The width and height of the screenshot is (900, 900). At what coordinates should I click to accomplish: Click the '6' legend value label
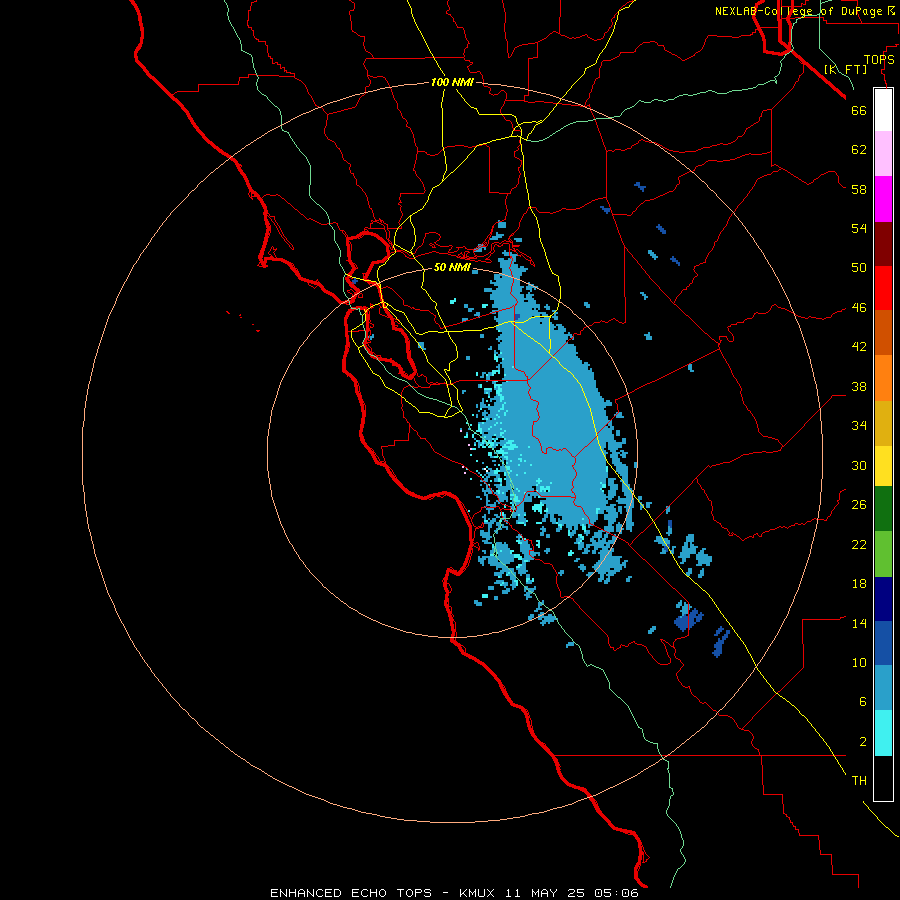(863, 702)
